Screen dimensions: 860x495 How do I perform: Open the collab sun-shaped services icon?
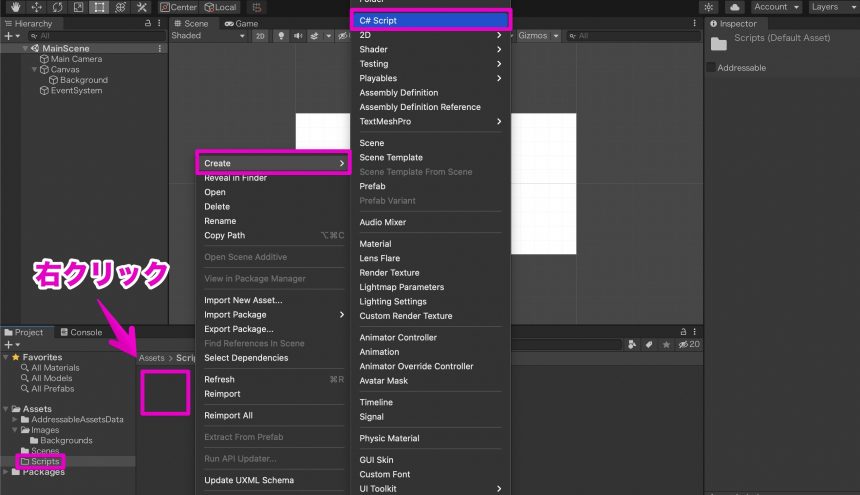709,7
